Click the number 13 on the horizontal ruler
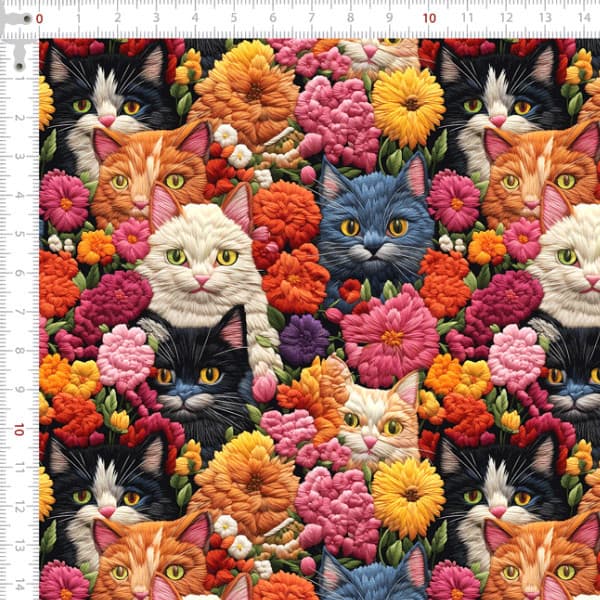The image size is (600, 600). click(x=545, y=18)
